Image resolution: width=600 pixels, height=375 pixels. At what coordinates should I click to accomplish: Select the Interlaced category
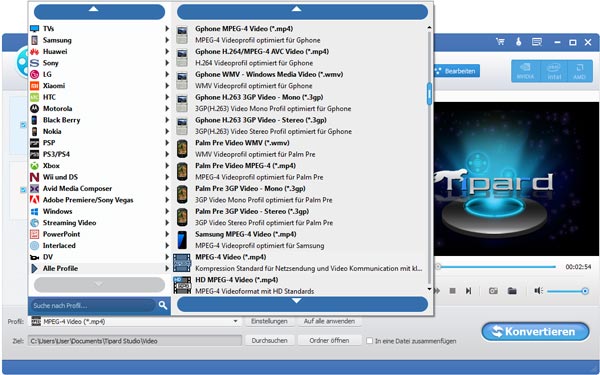pyautogui.click(x=99, y=246)
